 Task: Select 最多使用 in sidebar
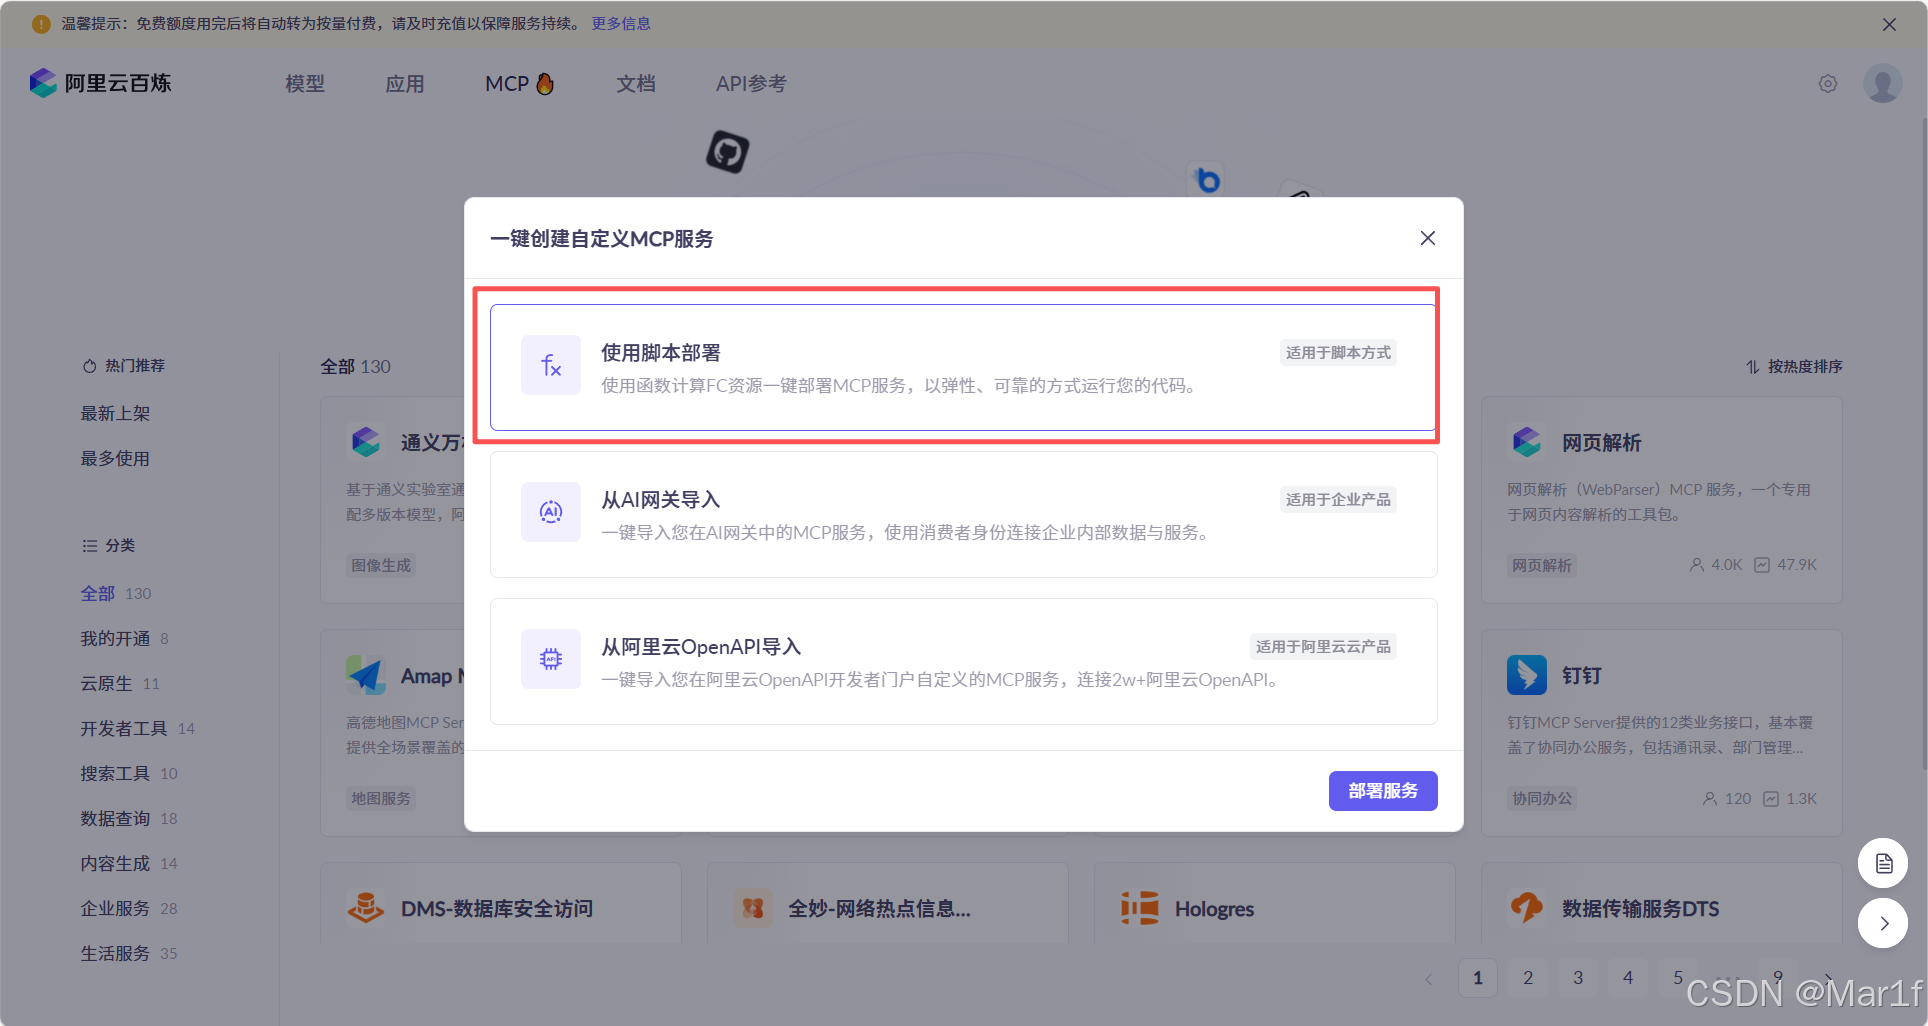click(115, 458)
